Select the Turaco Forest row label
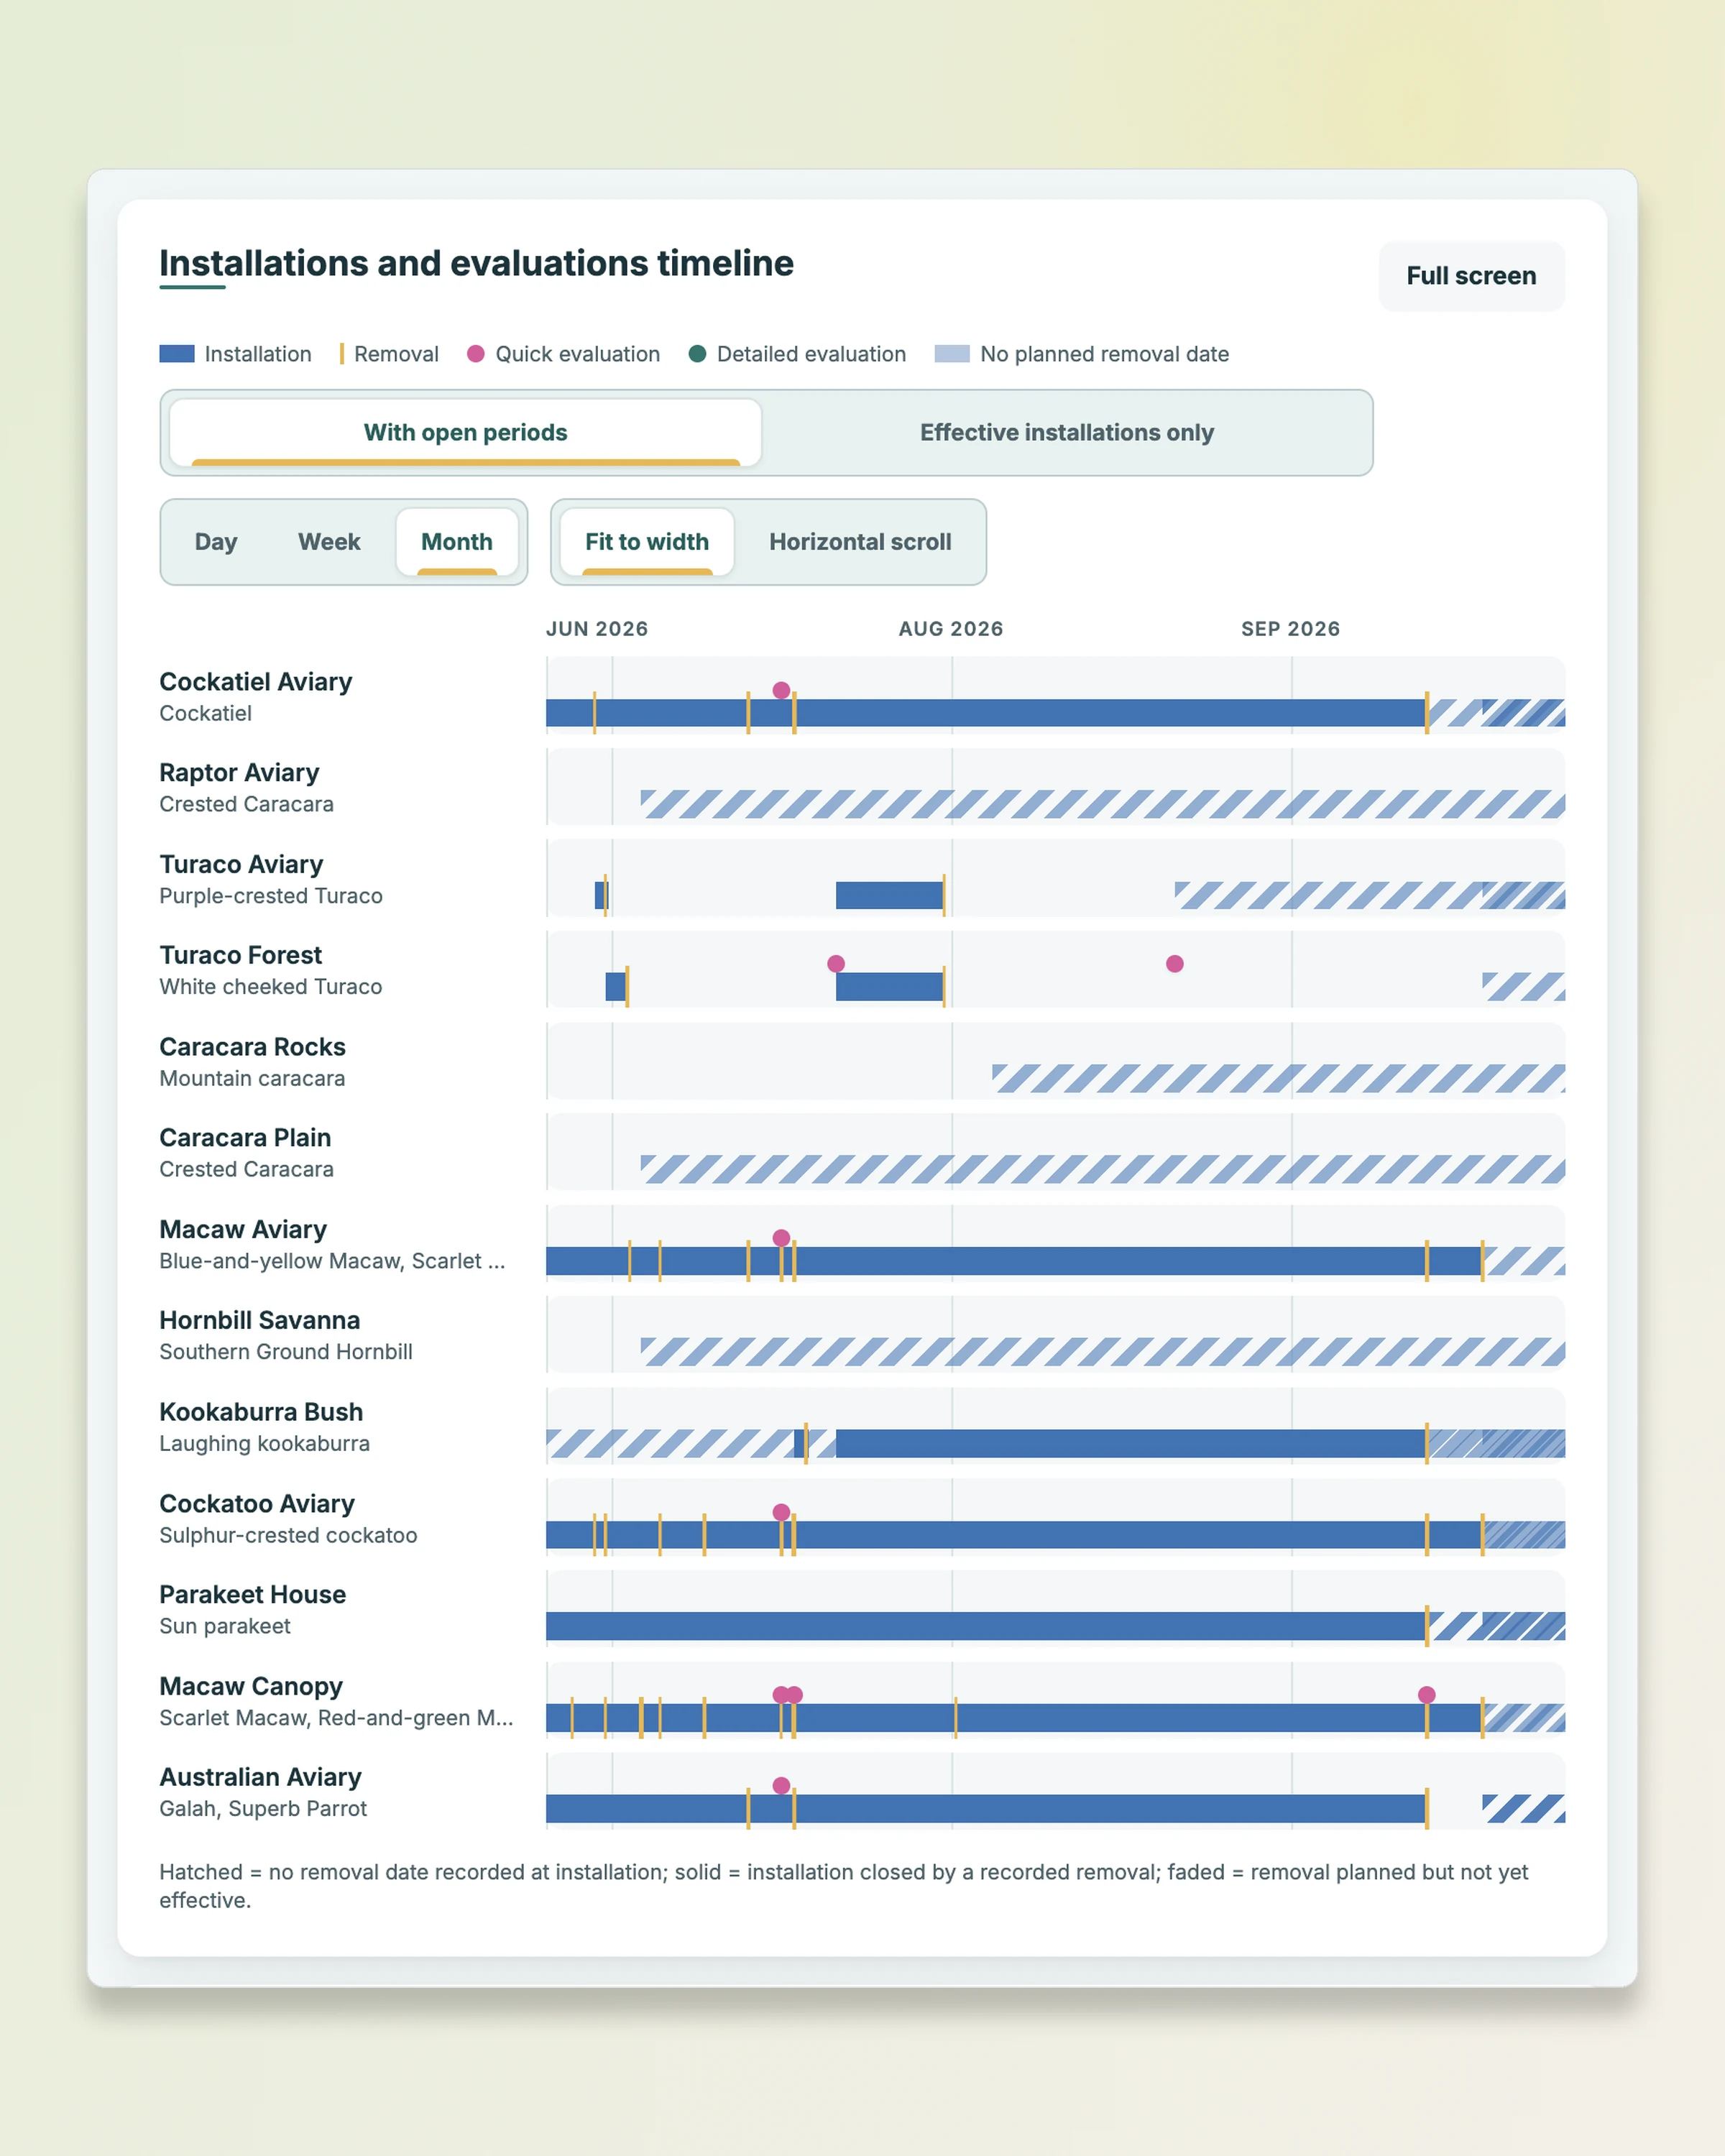This screenshot has height=2156, width=1725. click(241, 955)
